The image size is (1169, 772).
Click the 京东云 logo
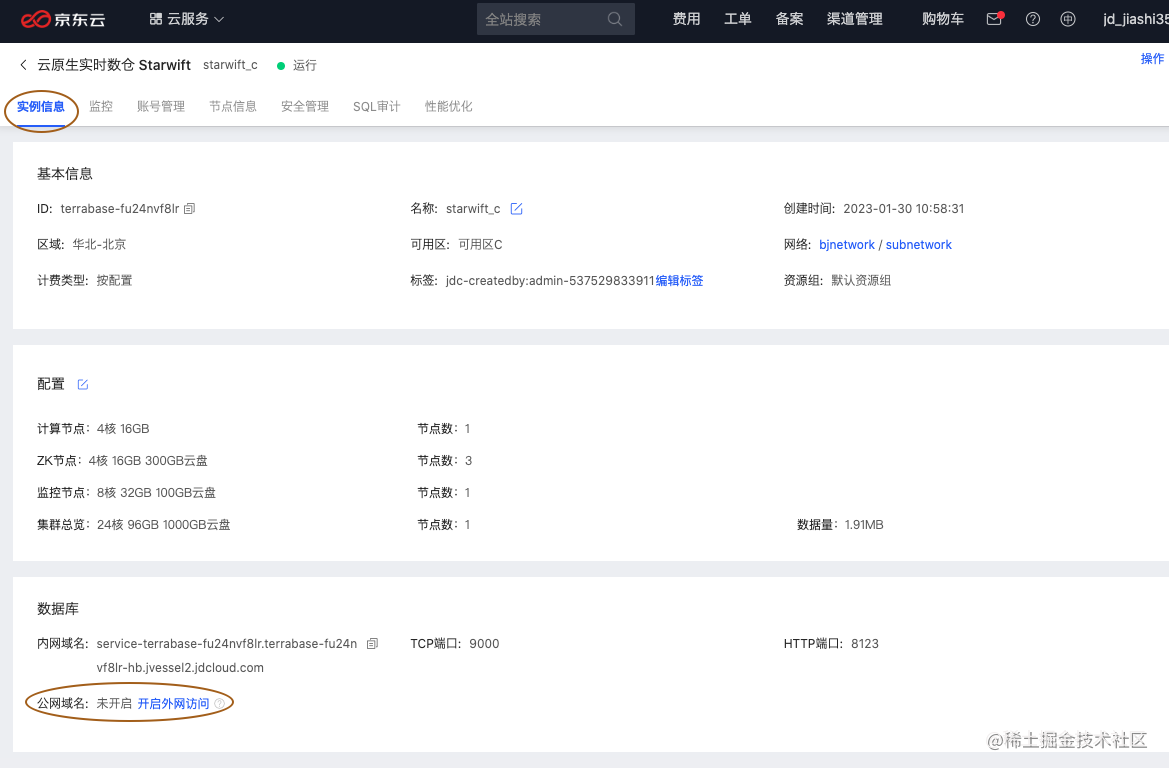63,19
